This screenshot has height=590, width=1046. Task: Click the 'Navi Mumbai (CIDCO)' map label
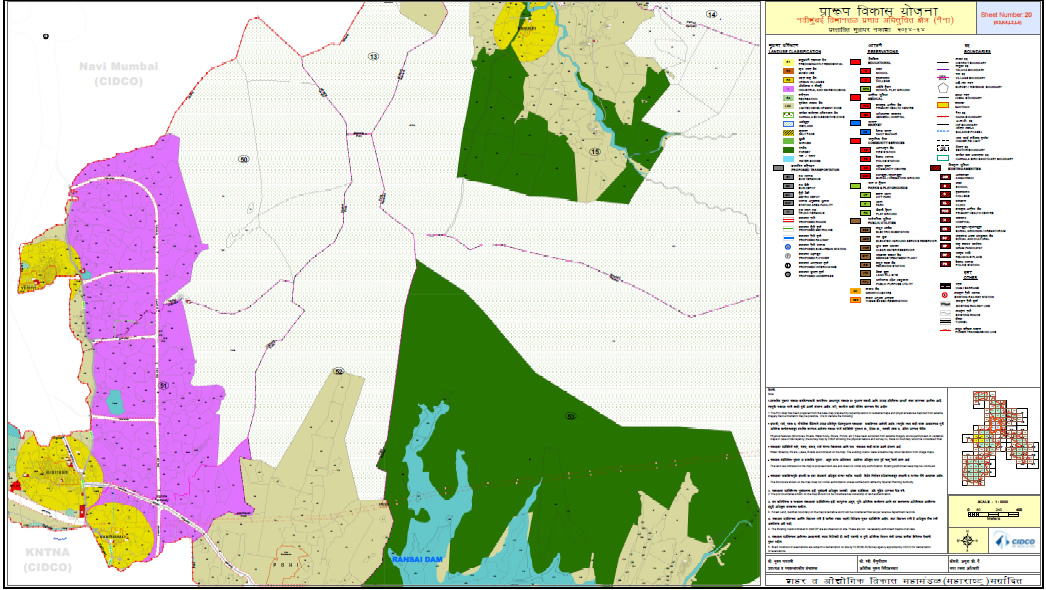tap(119, 73)
